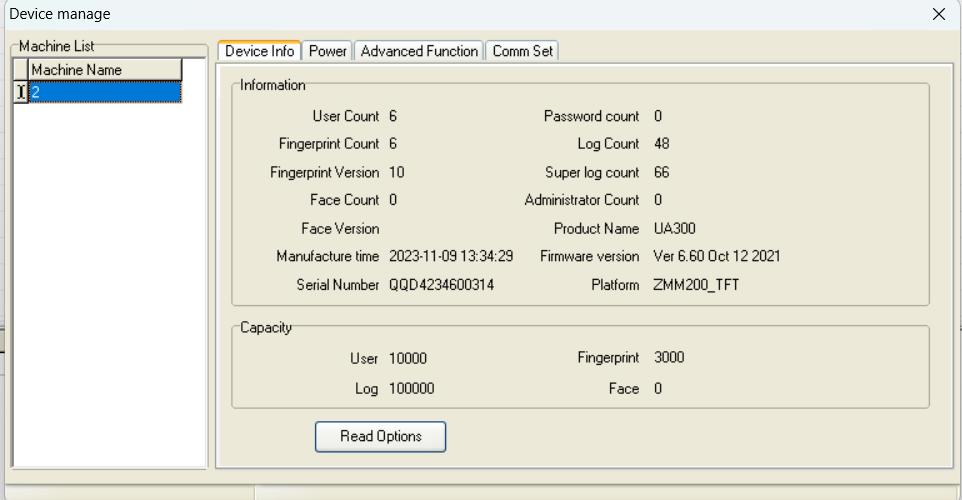The image size is (962, 500).
Task: Close the Device manage window
Action: coord(938,14)
